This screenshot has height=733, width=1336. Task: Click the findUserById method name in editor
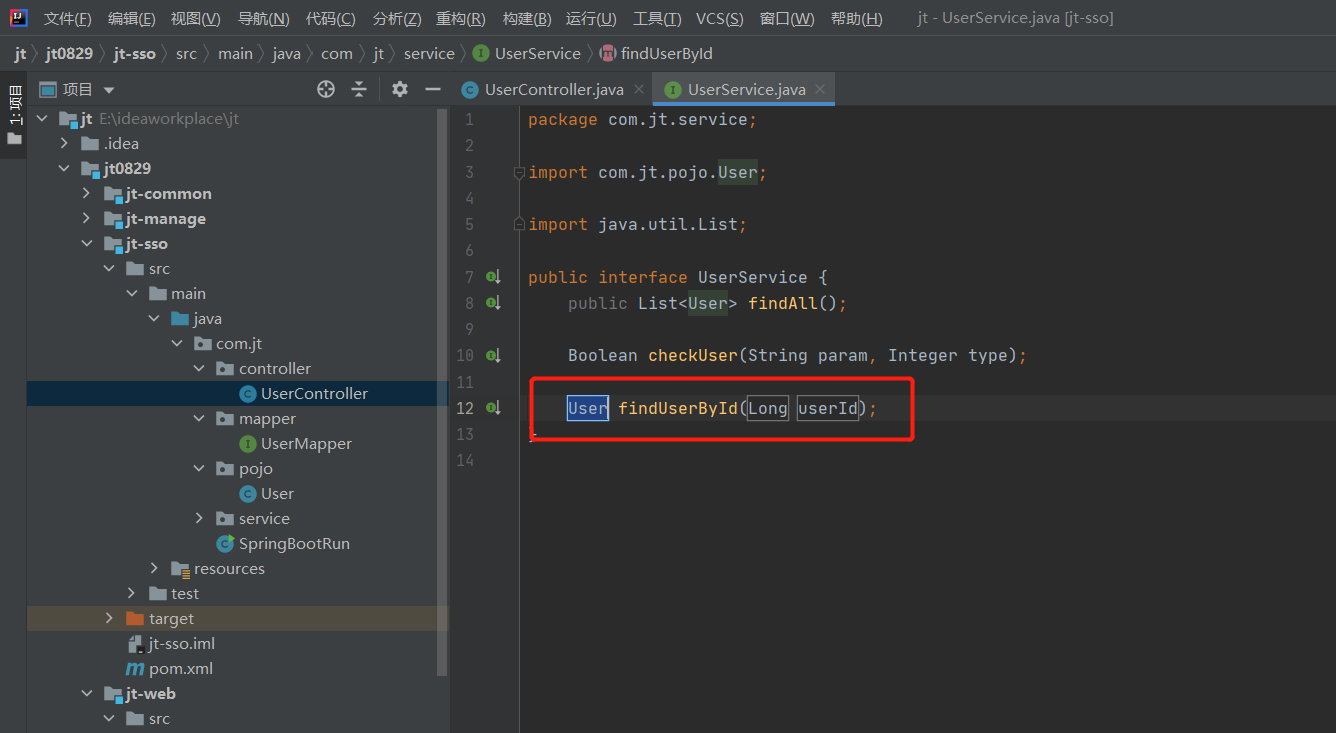[678, 408]
